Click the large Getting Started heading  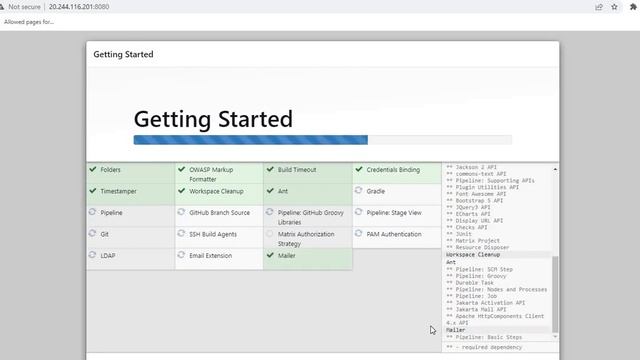click(x=213, y=119)
